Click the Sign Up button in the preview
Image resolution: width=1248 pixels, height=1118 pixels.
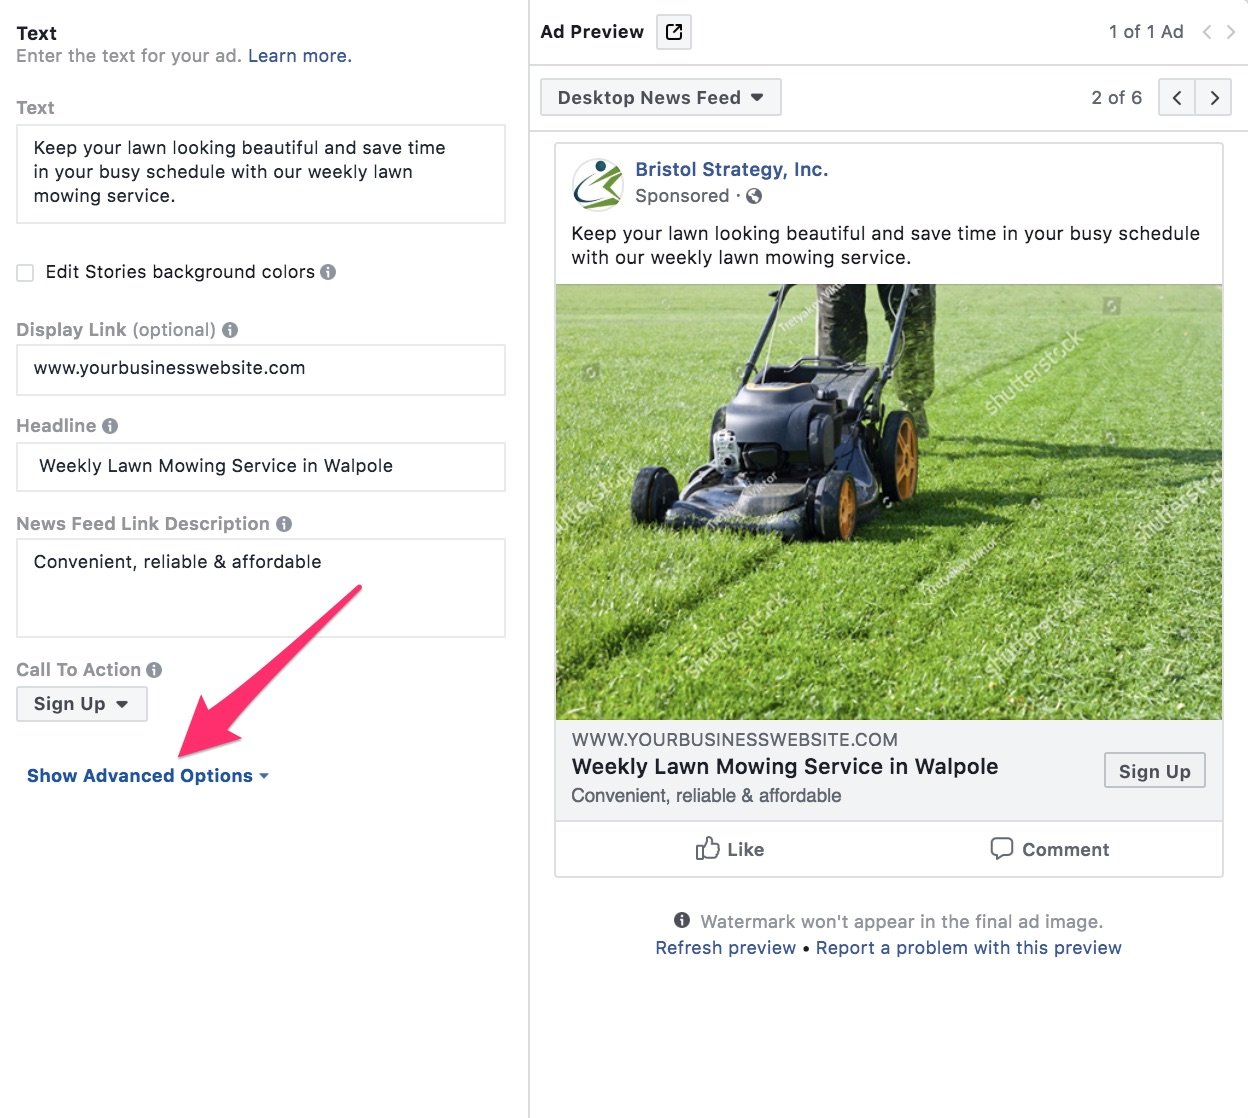coord(1154,770)
